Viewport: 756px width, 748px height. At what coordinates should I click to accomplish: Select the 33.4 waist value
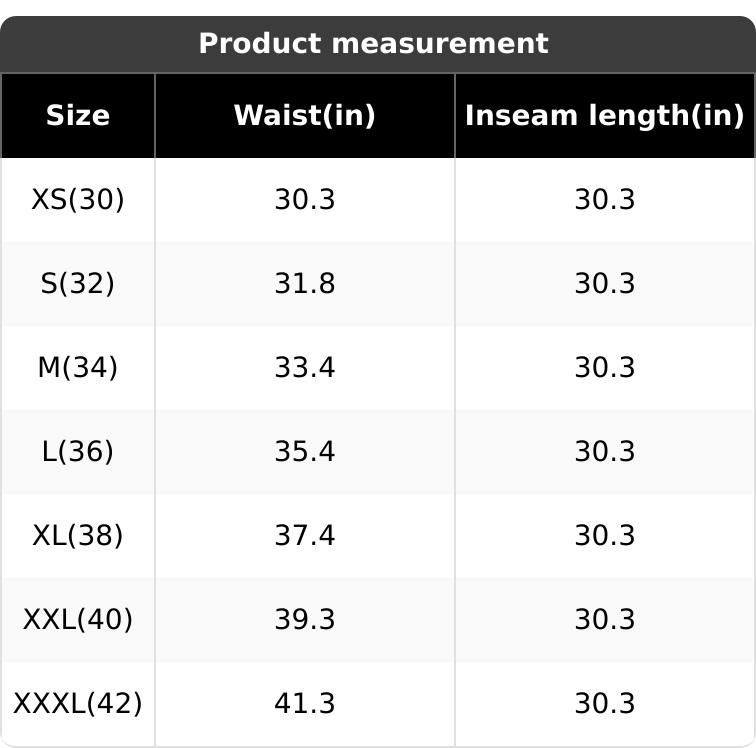[304, 368]
